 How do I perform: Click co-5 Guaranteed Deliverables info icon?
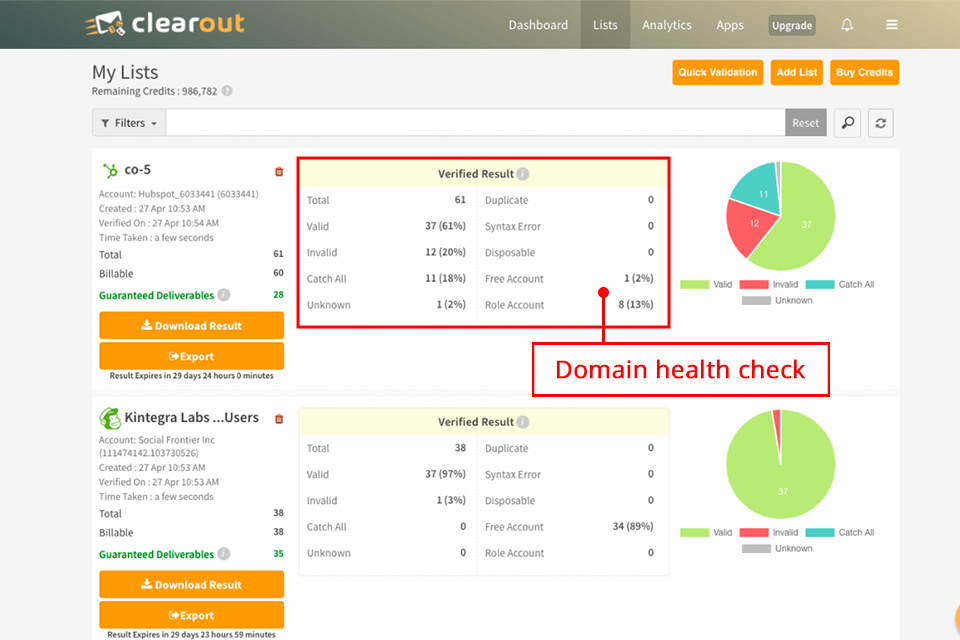[x=224, y=295]
